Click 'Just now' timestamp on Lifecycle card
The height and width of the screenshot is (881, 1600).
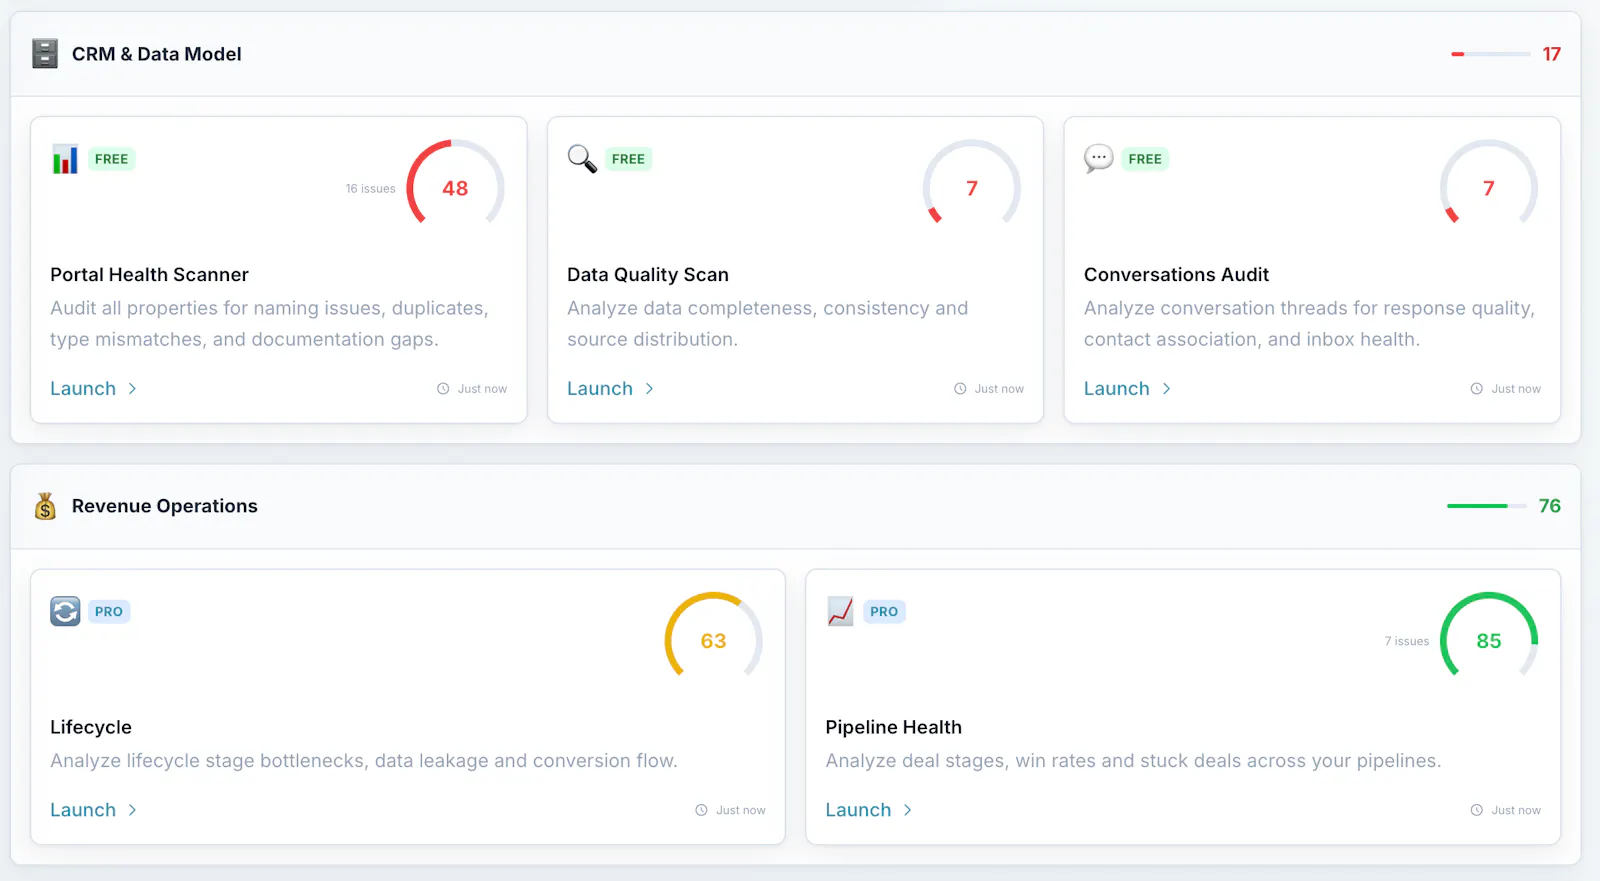tap(740, 810)
